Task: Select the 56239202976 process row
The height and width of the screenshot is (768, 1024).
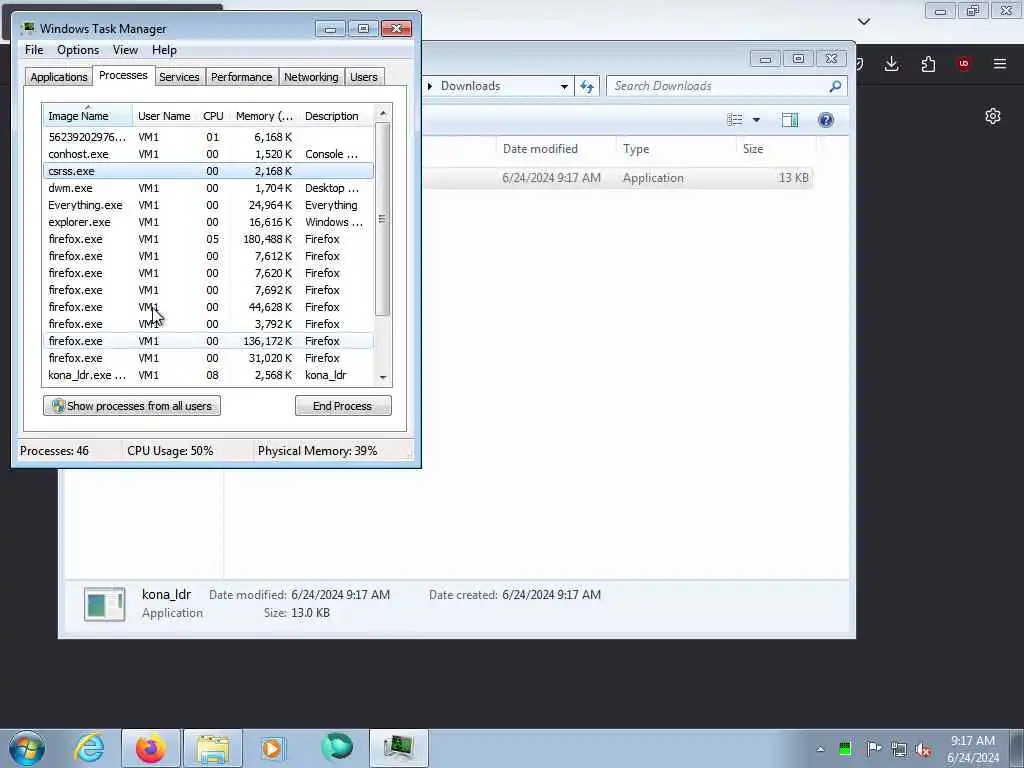Action: click(x=209, y=137)
